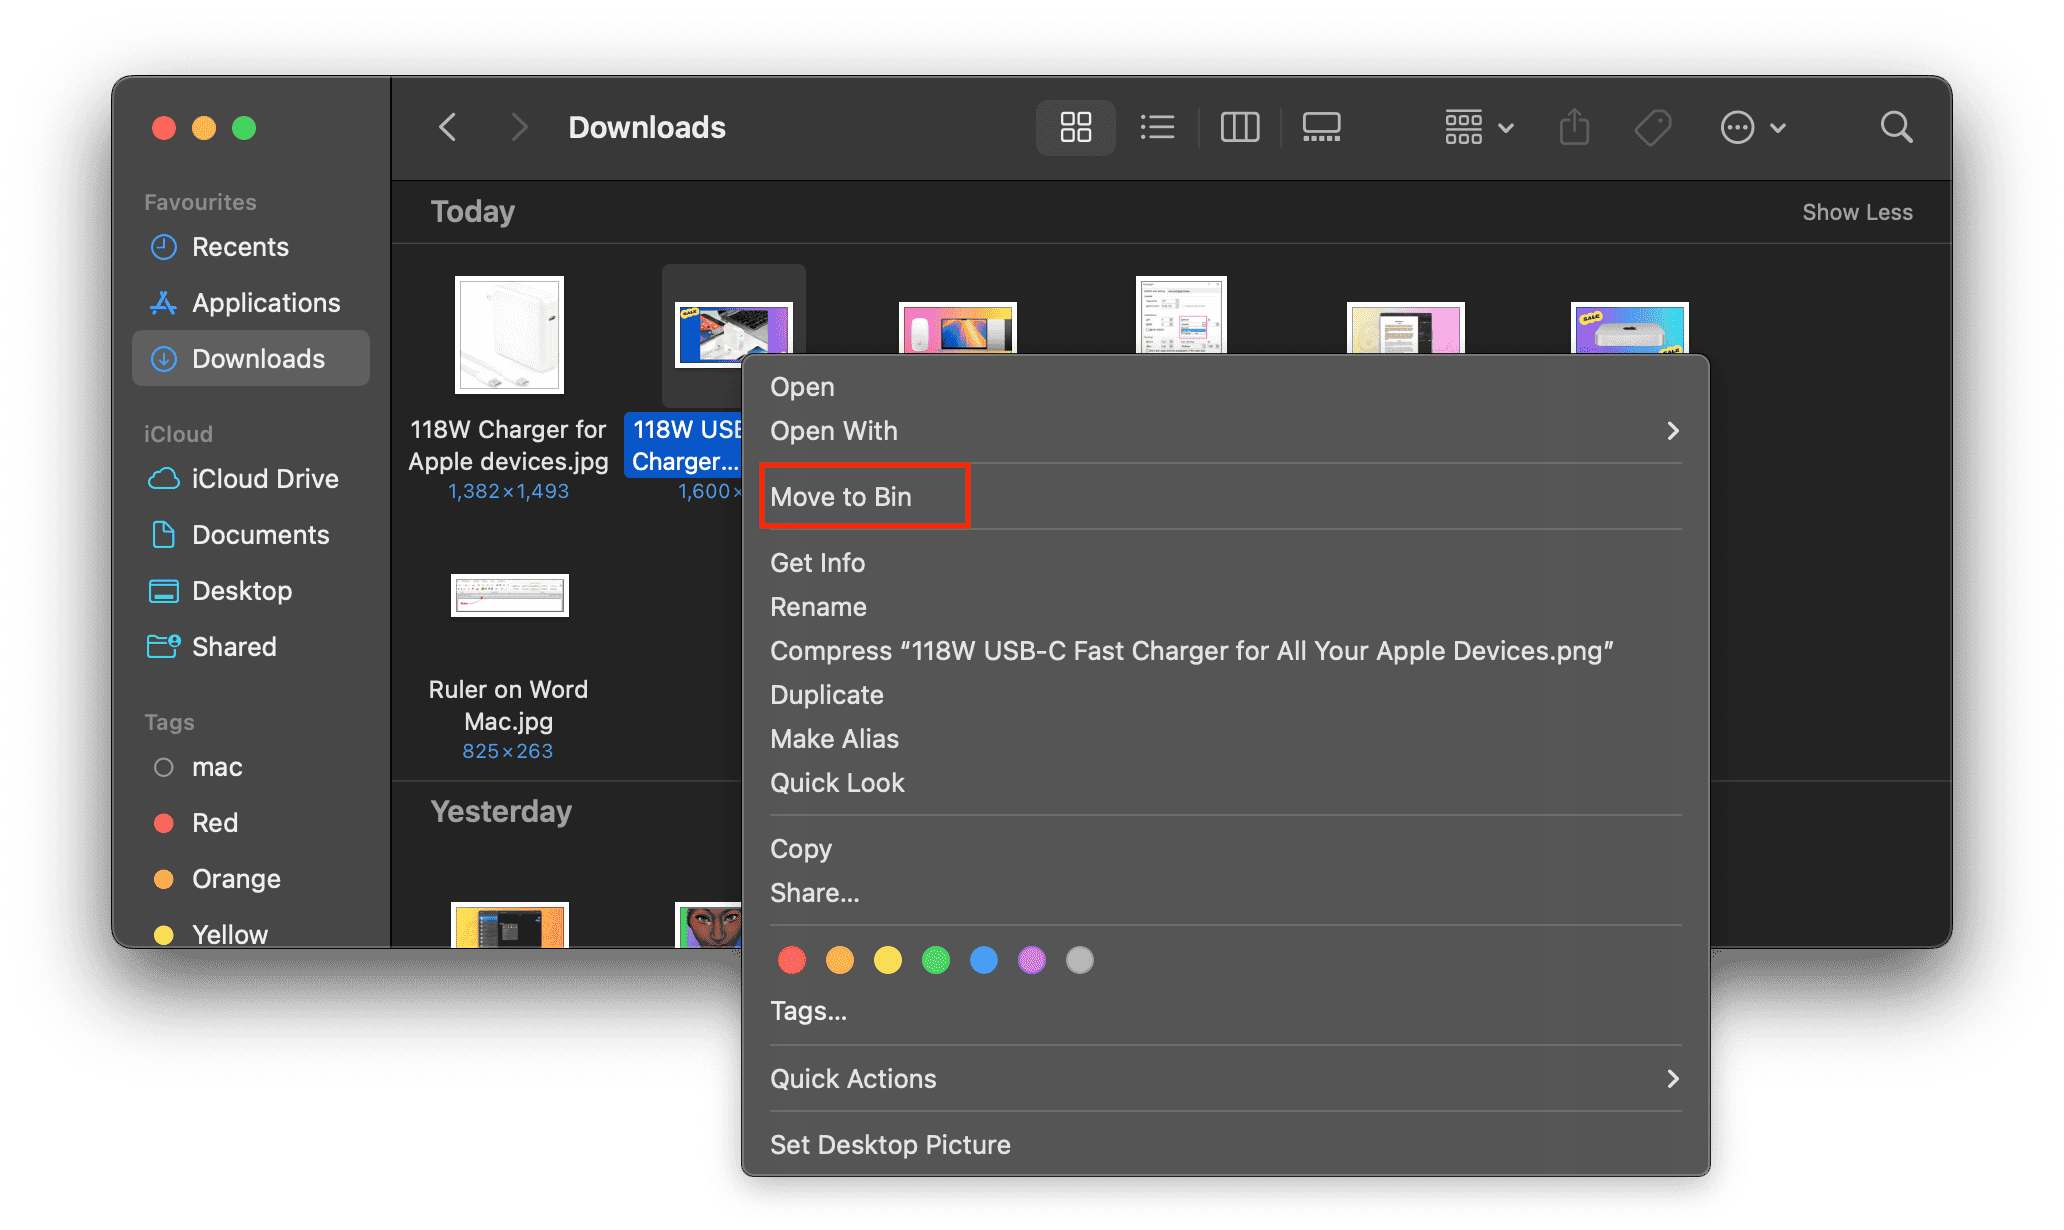Select the Ruler on Word Mac.jpg thumbnail
Screen dimensions: 2064x1230
(509, 596)
